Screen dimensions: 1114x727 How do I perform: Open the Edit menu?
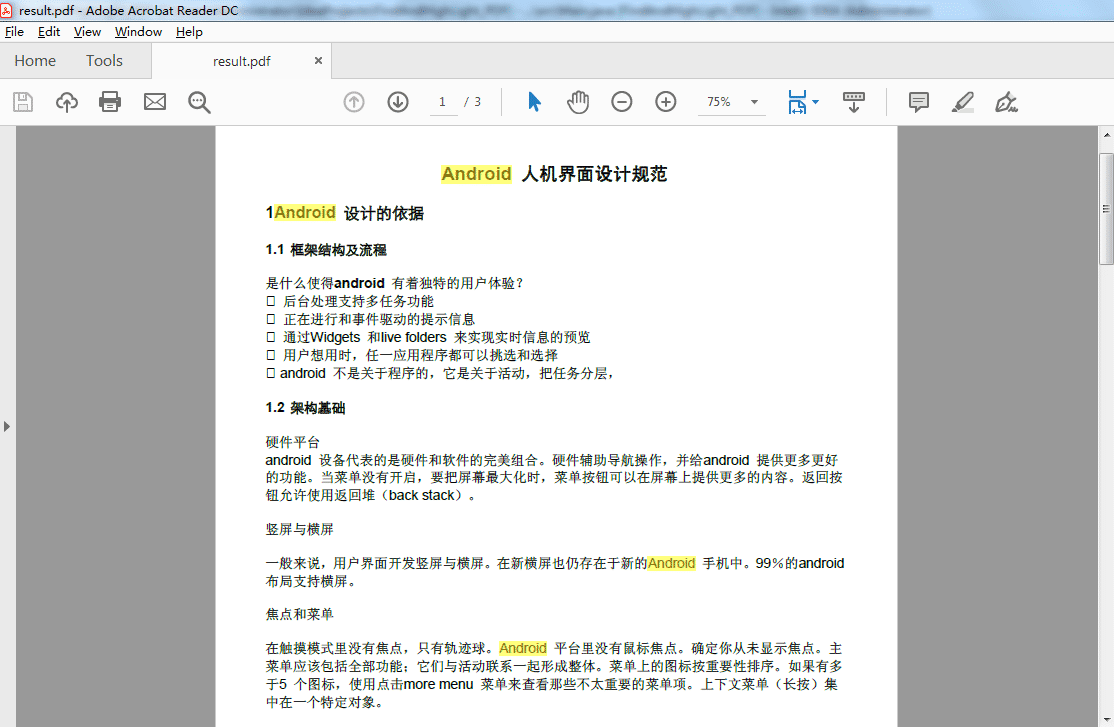(x=49, y=32)
